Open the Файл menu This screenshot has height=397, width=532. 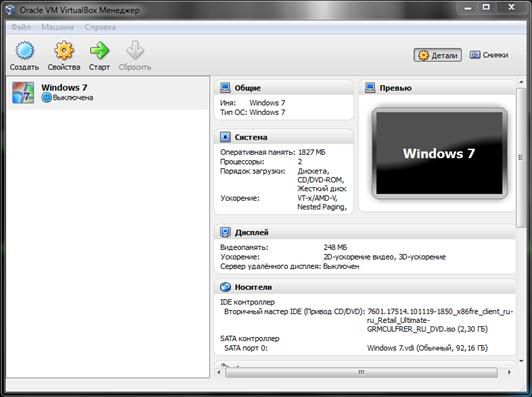point(21,27)
